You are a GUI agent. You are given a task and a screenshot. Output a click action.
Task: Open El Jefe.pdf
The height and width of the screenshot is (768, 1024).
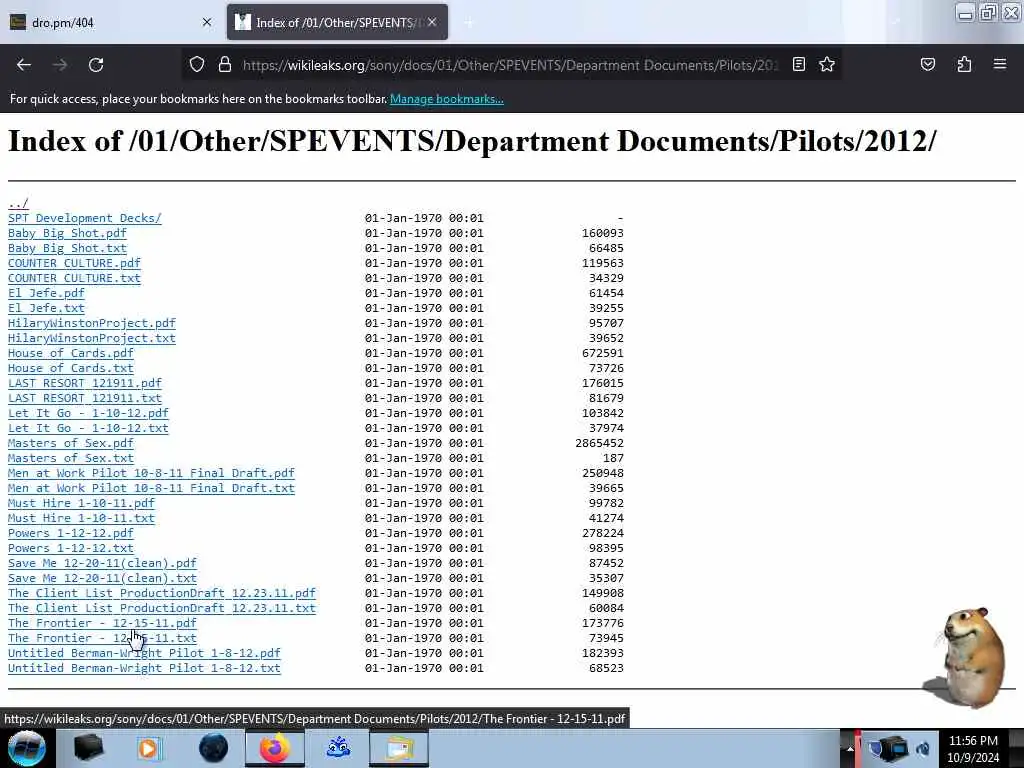46,293
